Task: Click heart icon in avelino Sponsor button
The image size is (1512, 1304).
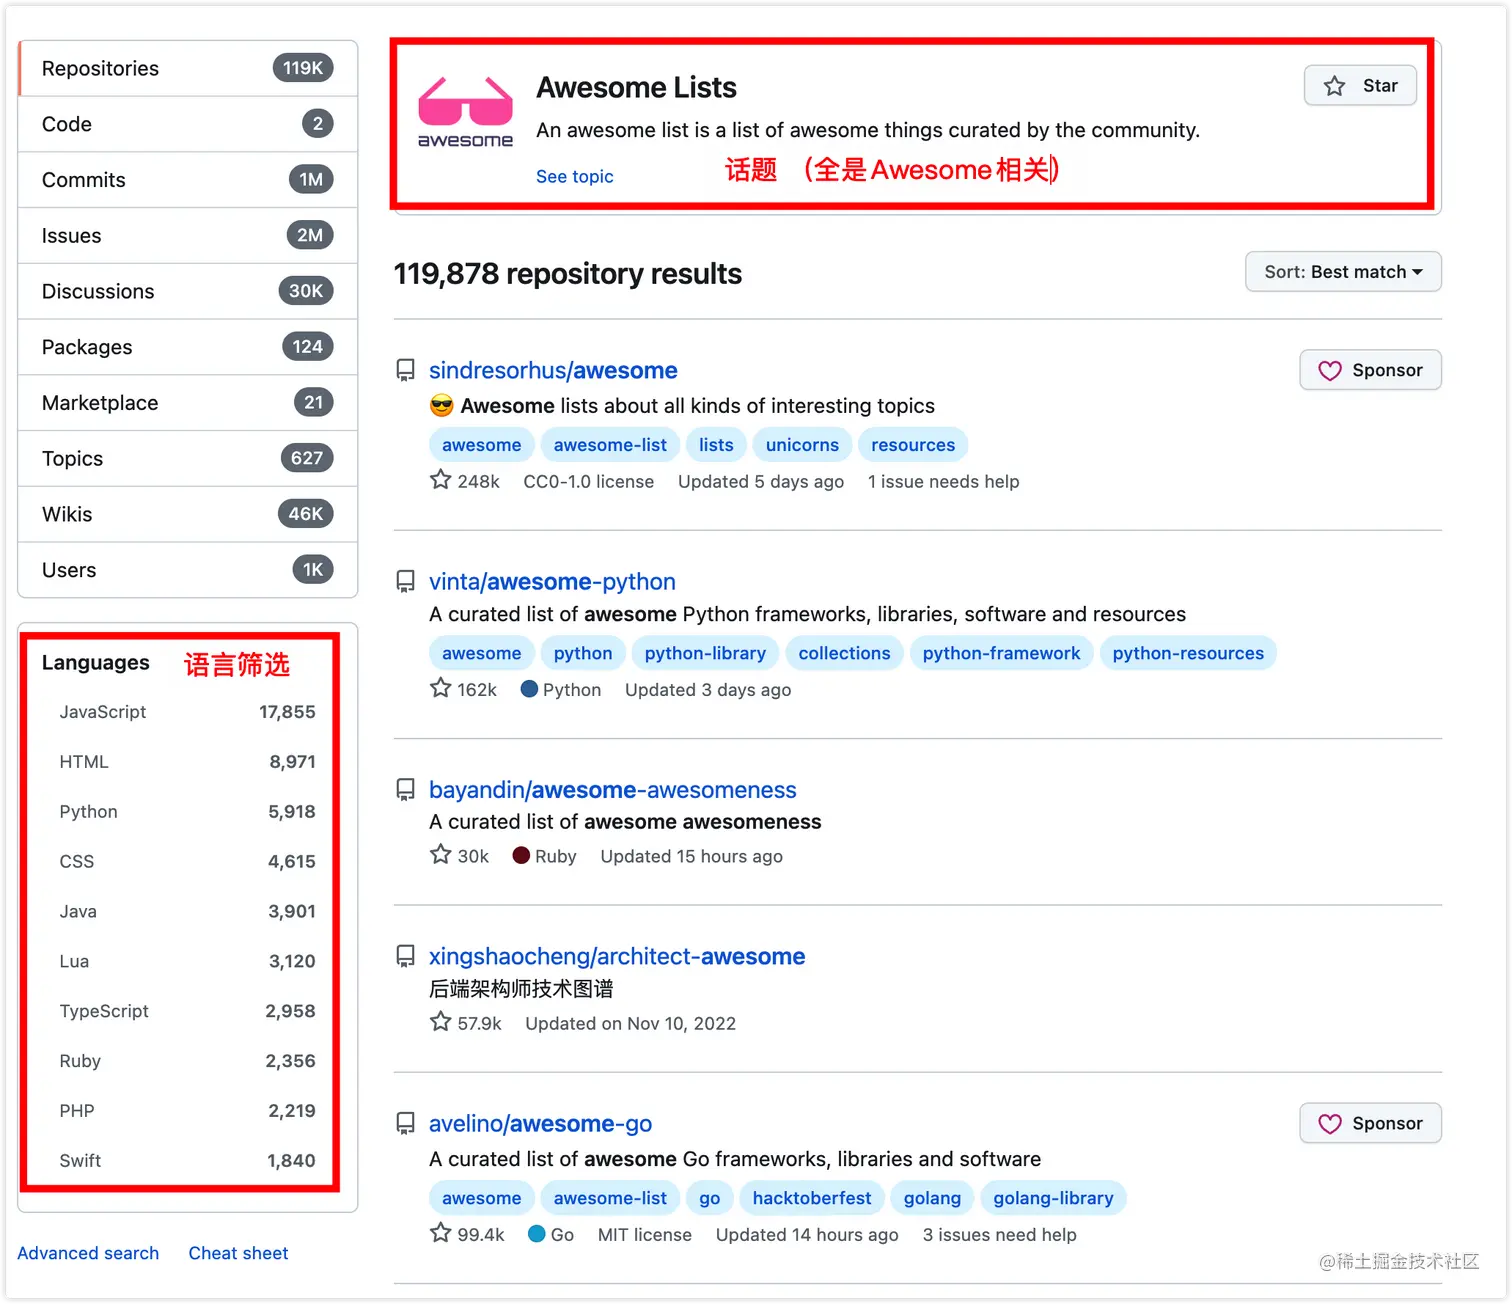Action: 1330,1124
